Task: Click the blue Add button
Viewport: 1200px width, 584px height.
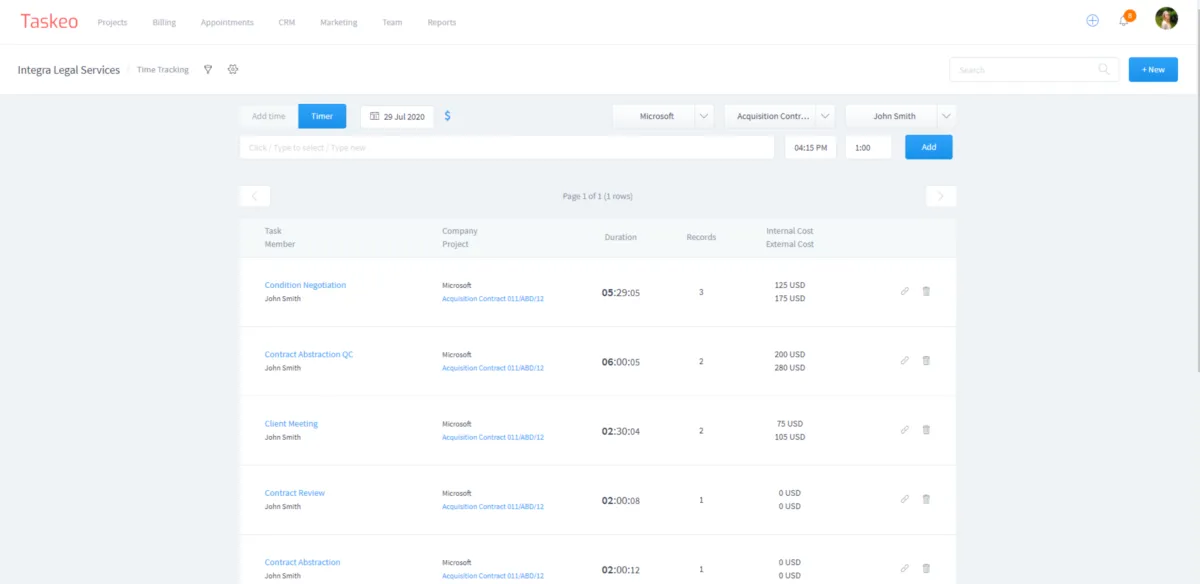Action: 928,147
